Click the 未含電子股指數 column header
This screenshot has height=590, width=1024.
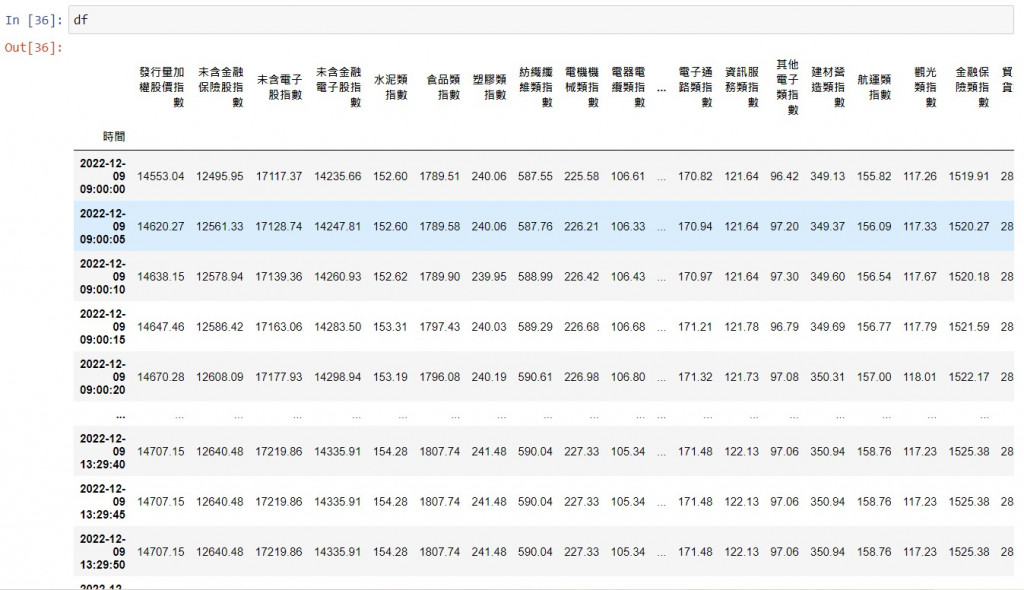point(280,87)
